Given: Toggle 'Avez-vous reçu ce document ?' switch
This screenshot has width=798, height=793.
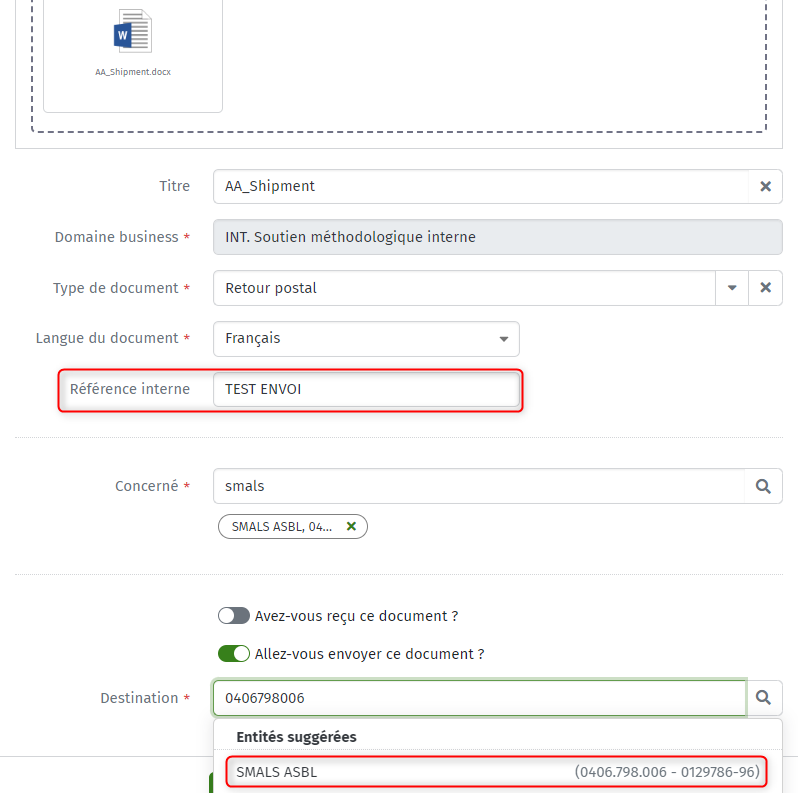Looking at the screenshot, I should pos(234,616).
